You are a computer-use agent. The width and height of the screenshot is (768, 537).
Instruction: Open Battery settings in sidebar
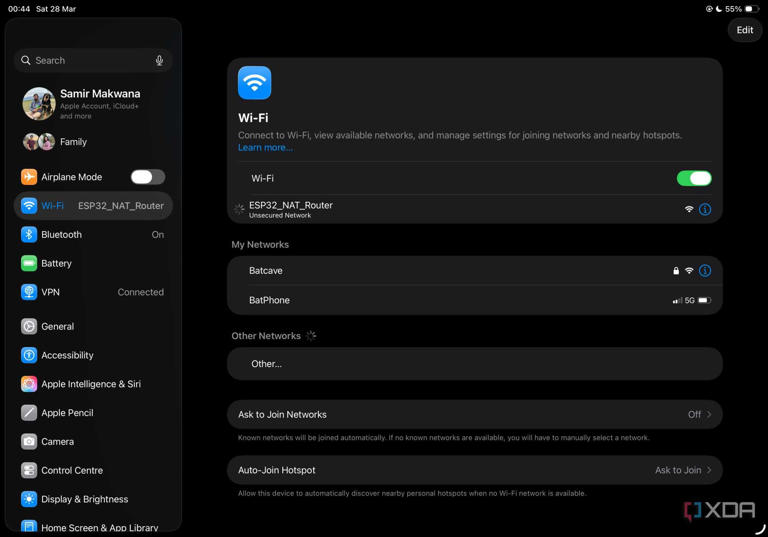click(93, 264)
